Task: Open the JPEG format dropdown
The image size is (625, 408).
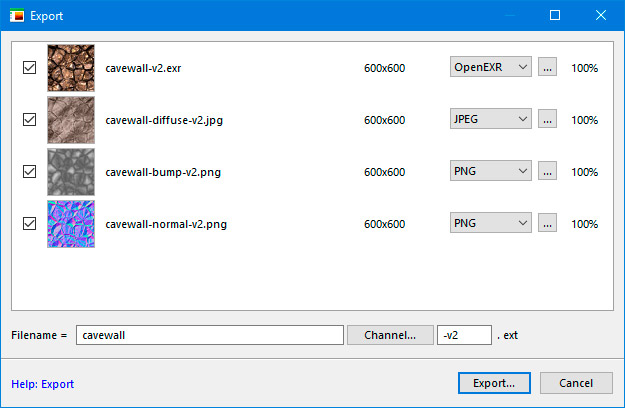Action: point(490,120)
